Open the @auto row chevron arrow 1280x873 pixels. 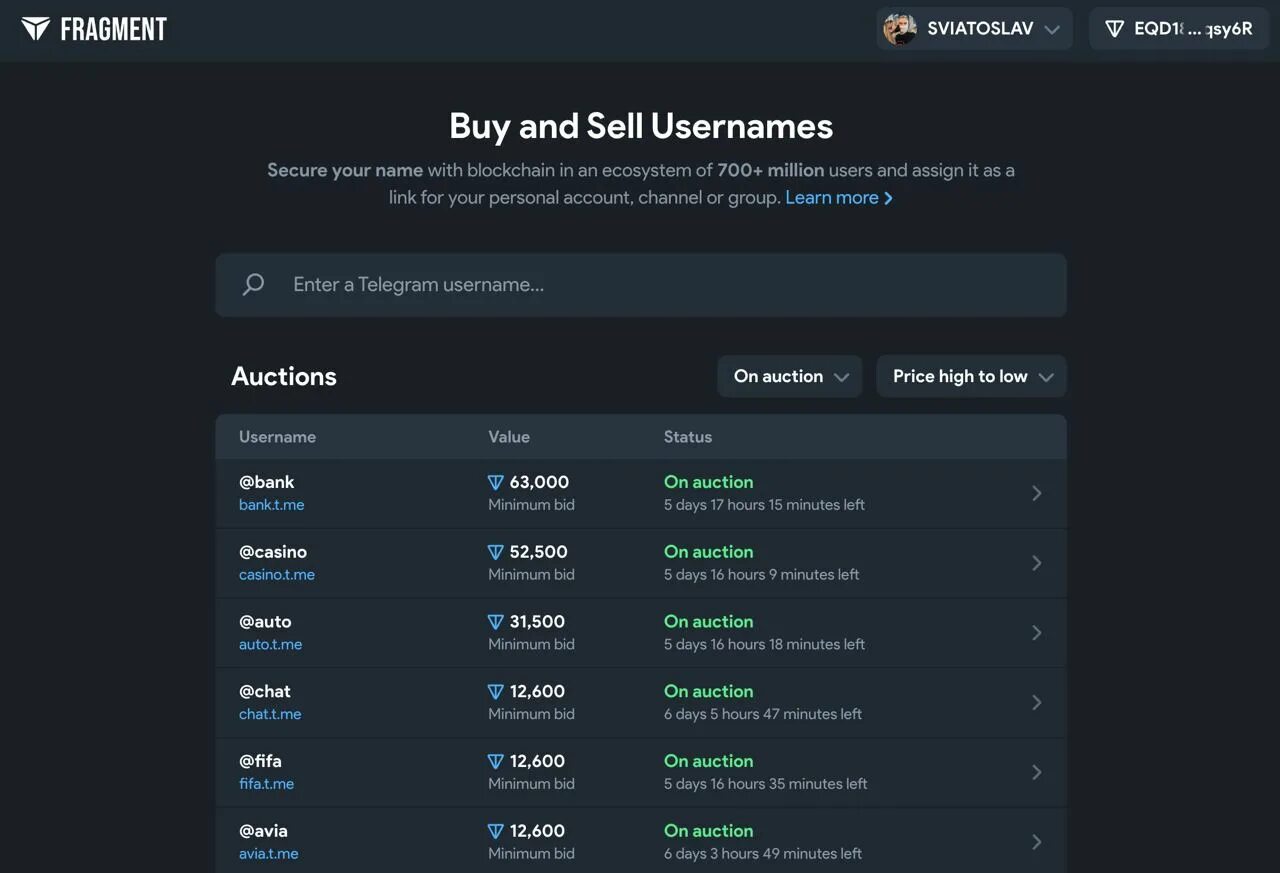tap(1037, 633)
